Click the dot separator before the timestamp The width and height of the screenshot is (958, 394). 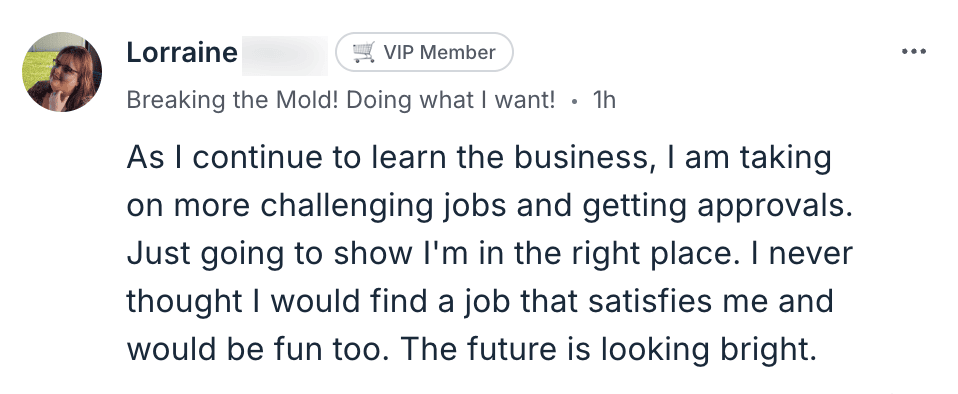coord(574,101)
